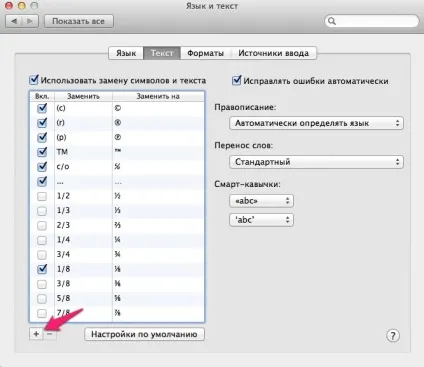
Task: Click the © replacement symbol cell
Action: [x=118, y=108]
